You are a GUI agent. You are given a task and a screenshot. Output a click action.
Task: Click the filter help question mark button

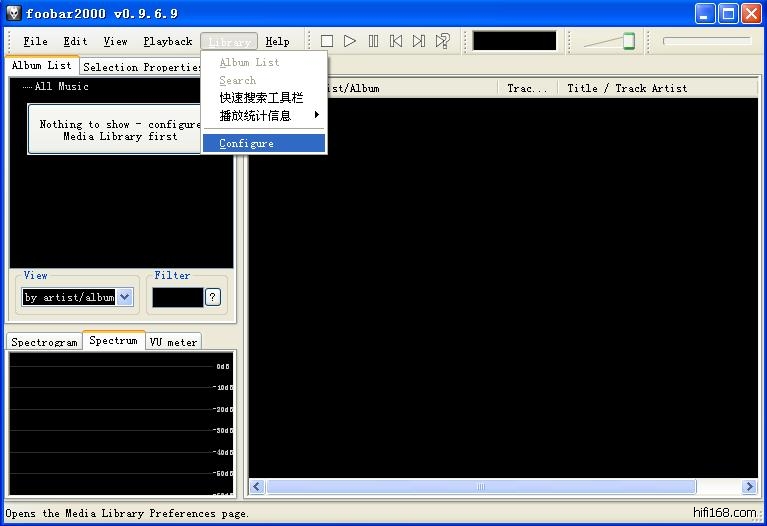(212, 297)
